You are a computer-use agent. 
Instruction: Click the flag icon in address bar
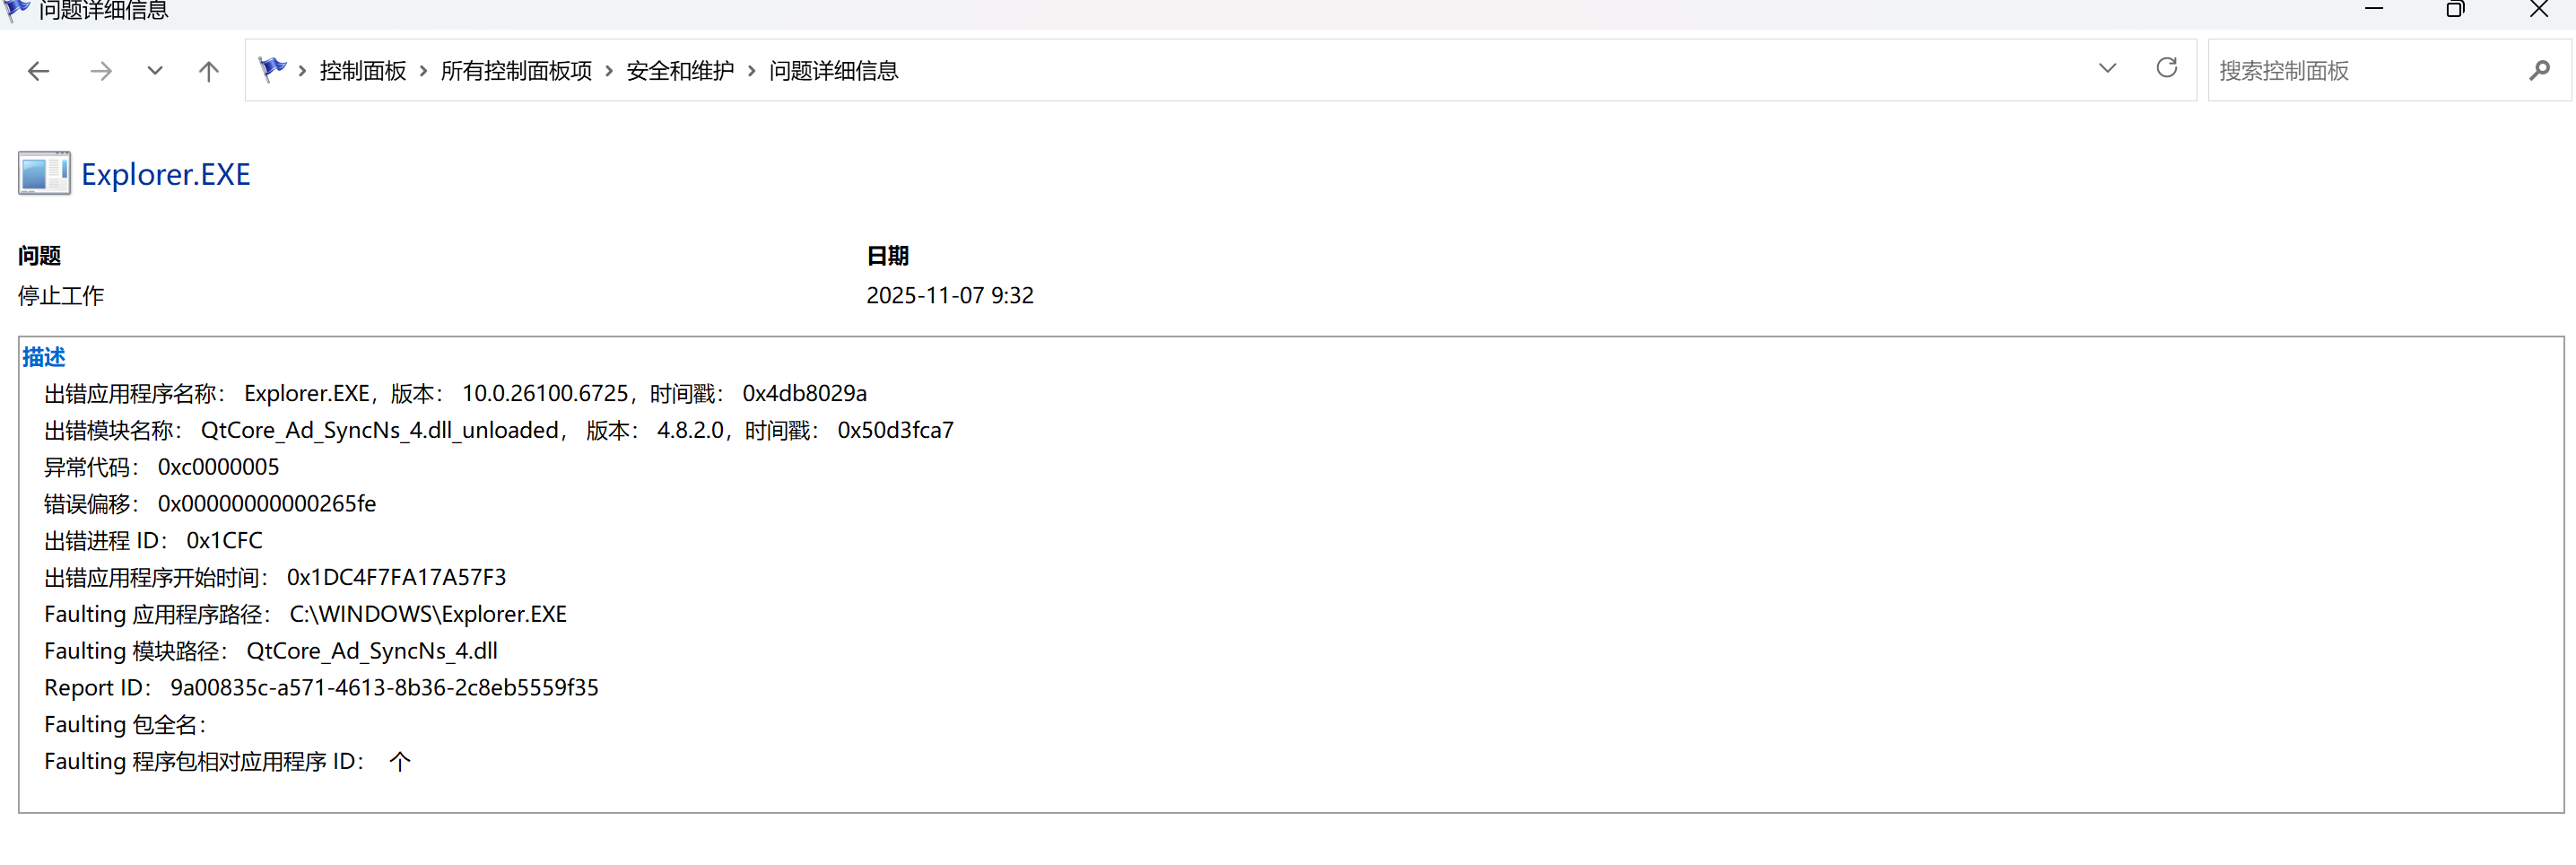click(272, 70)
